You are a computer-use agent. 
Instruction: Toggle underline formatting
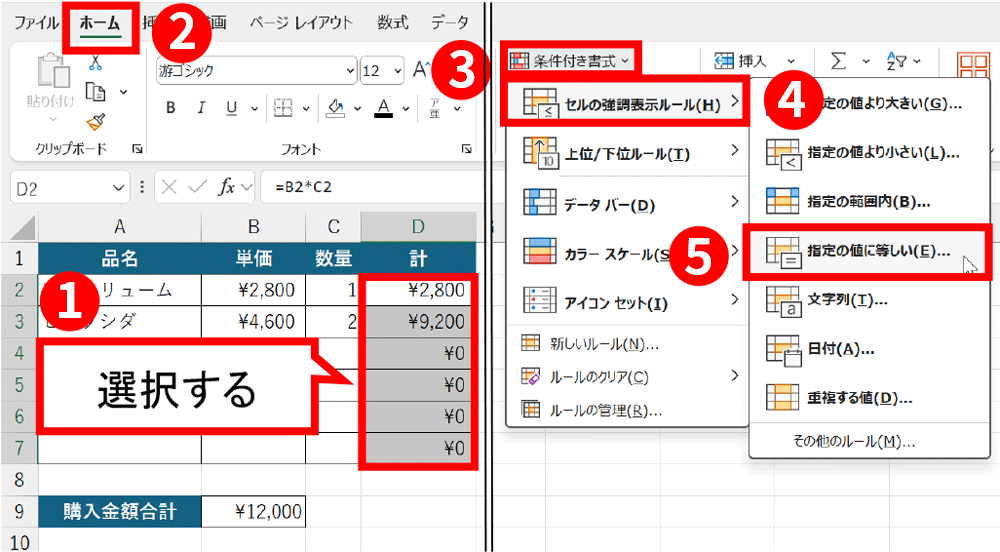[231, 108]
